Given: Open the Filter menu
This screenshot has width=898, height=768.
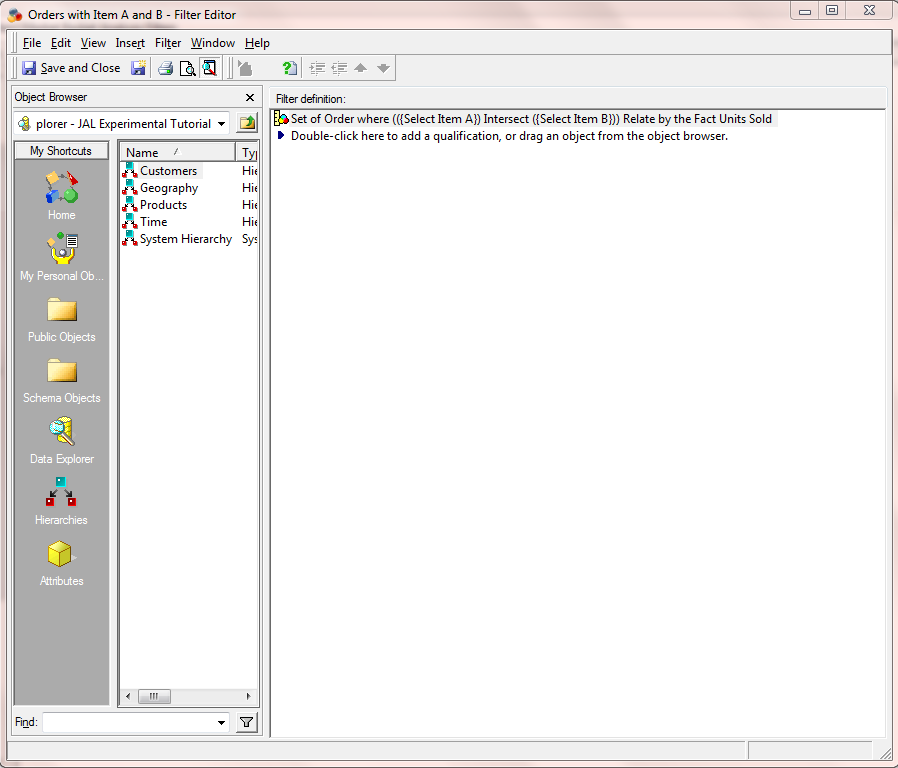Looking at the screenshot, I should click(167, 43).
